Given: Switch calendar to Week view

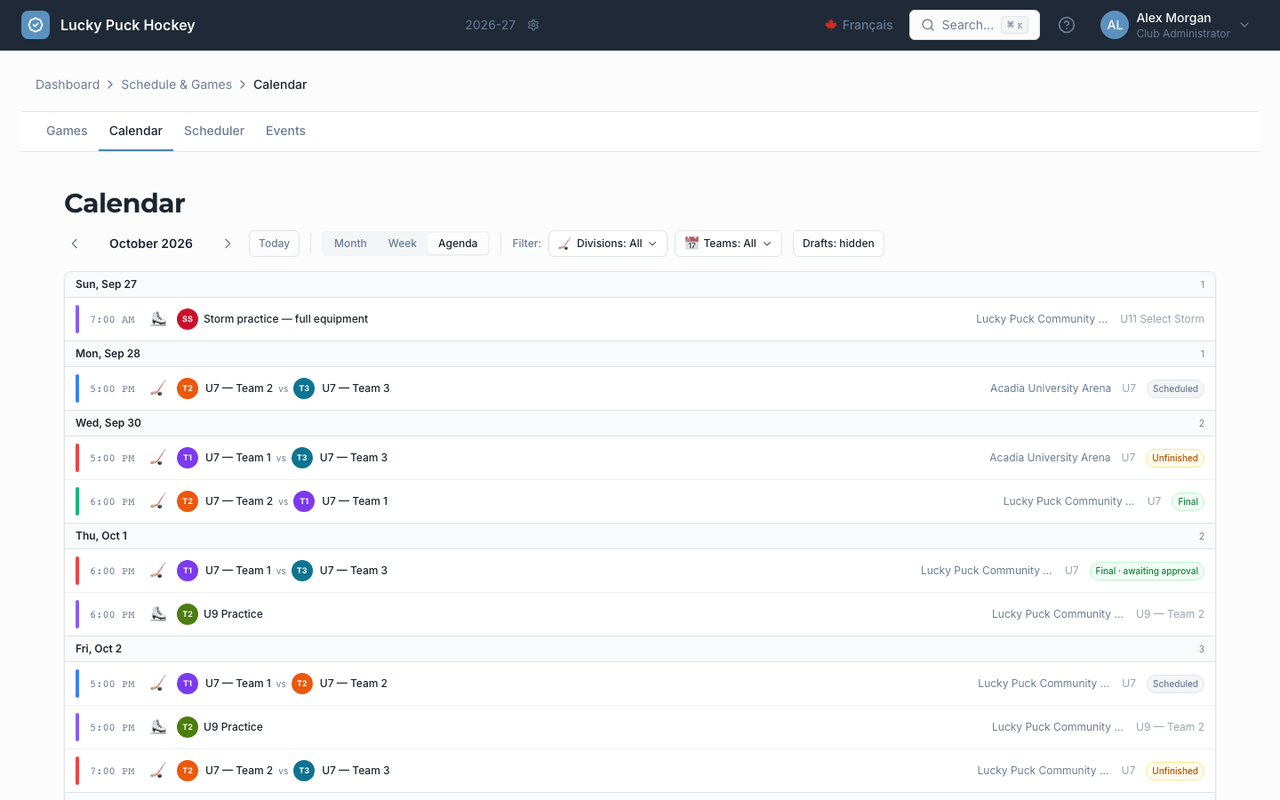Looking at the screenshot, I should point(402,243).
